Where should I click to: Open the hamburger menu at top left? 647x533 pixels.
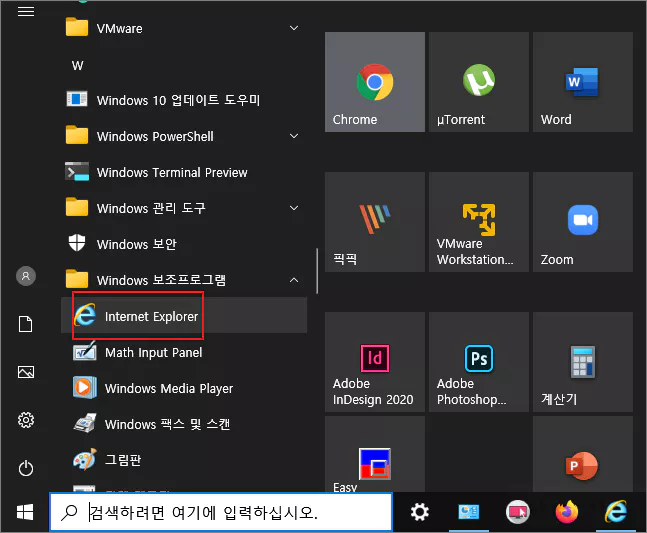click(x=26, y=11)
